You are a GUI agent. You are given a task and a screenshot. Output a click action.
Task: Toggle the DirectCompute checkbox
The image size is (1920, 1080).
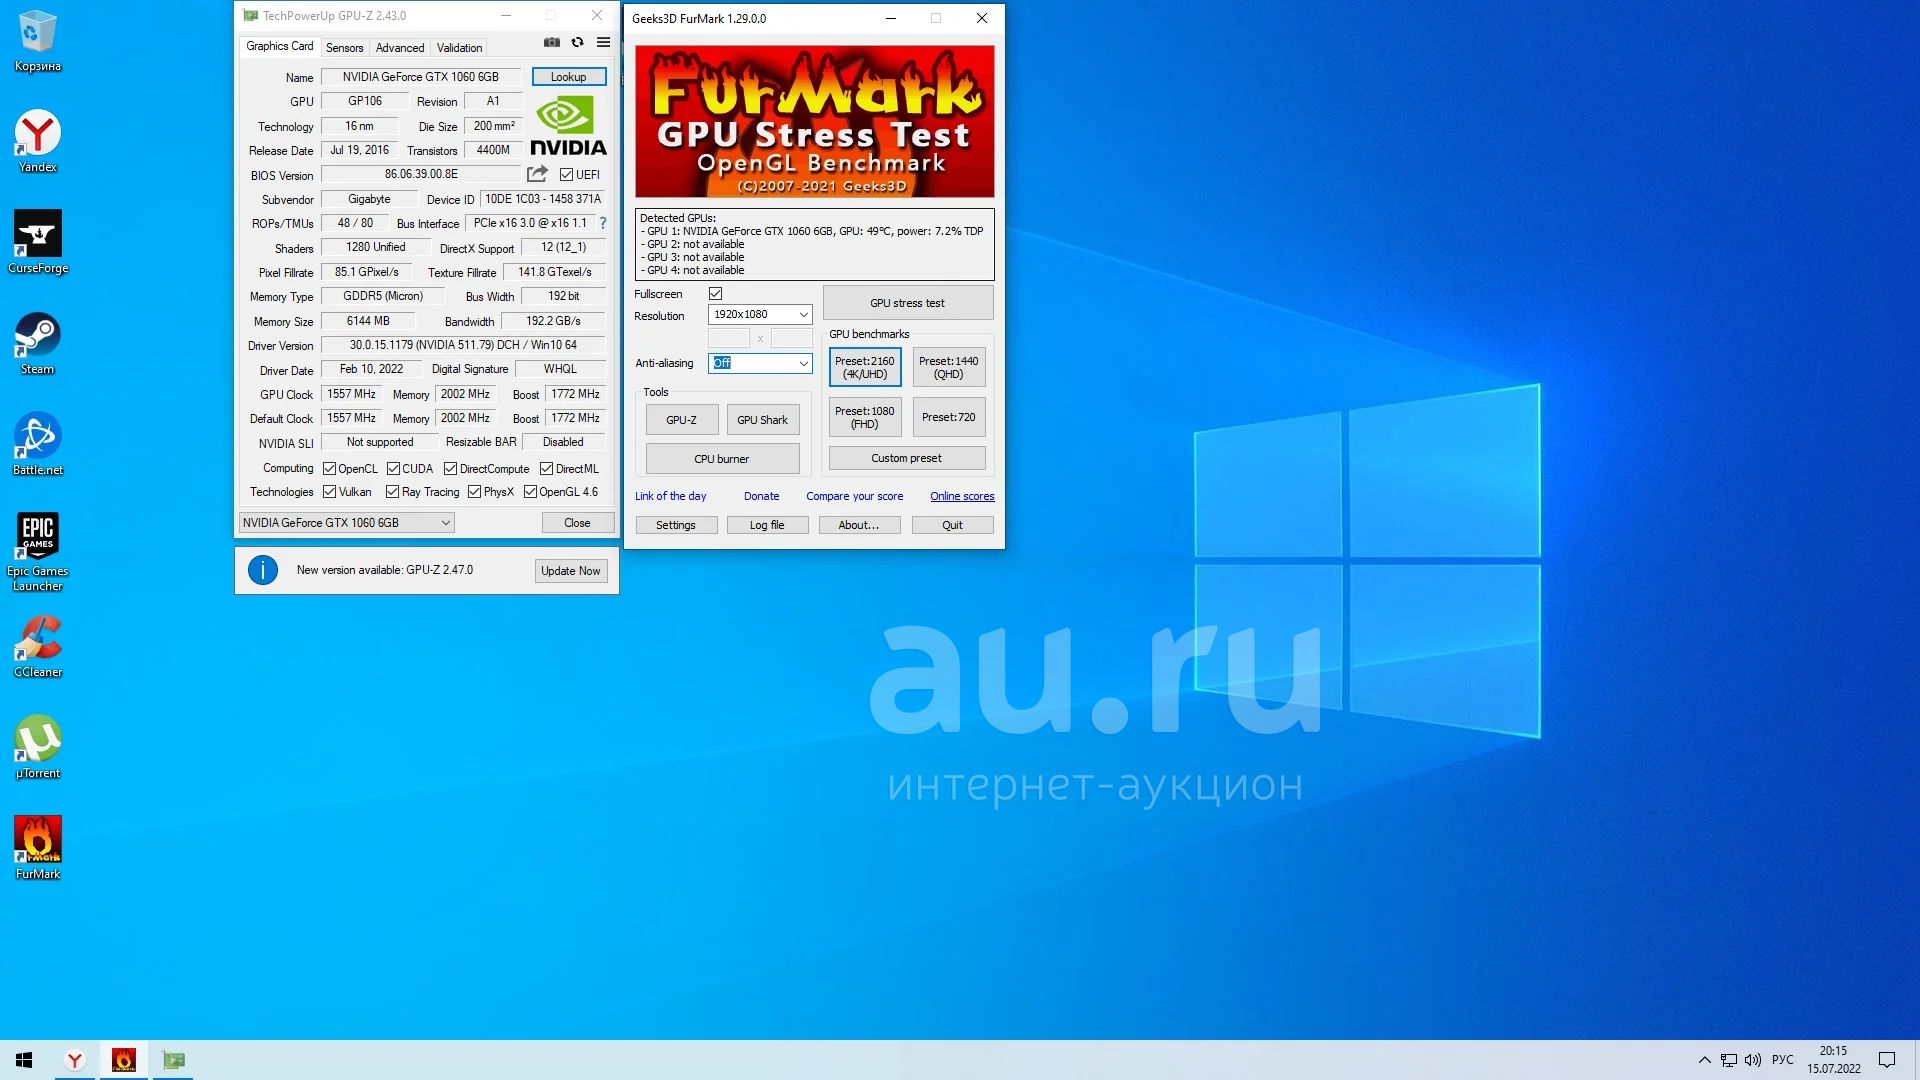click(x=450, y=469)
